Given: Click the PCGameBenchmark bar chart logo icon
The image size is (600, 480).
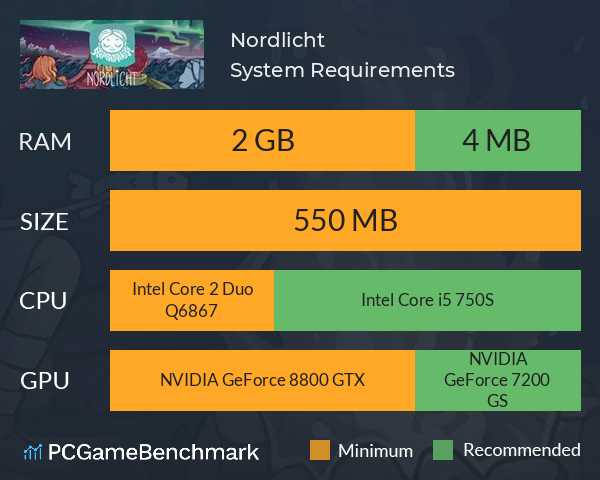Looking at the screenshot, I should point(33,452).
